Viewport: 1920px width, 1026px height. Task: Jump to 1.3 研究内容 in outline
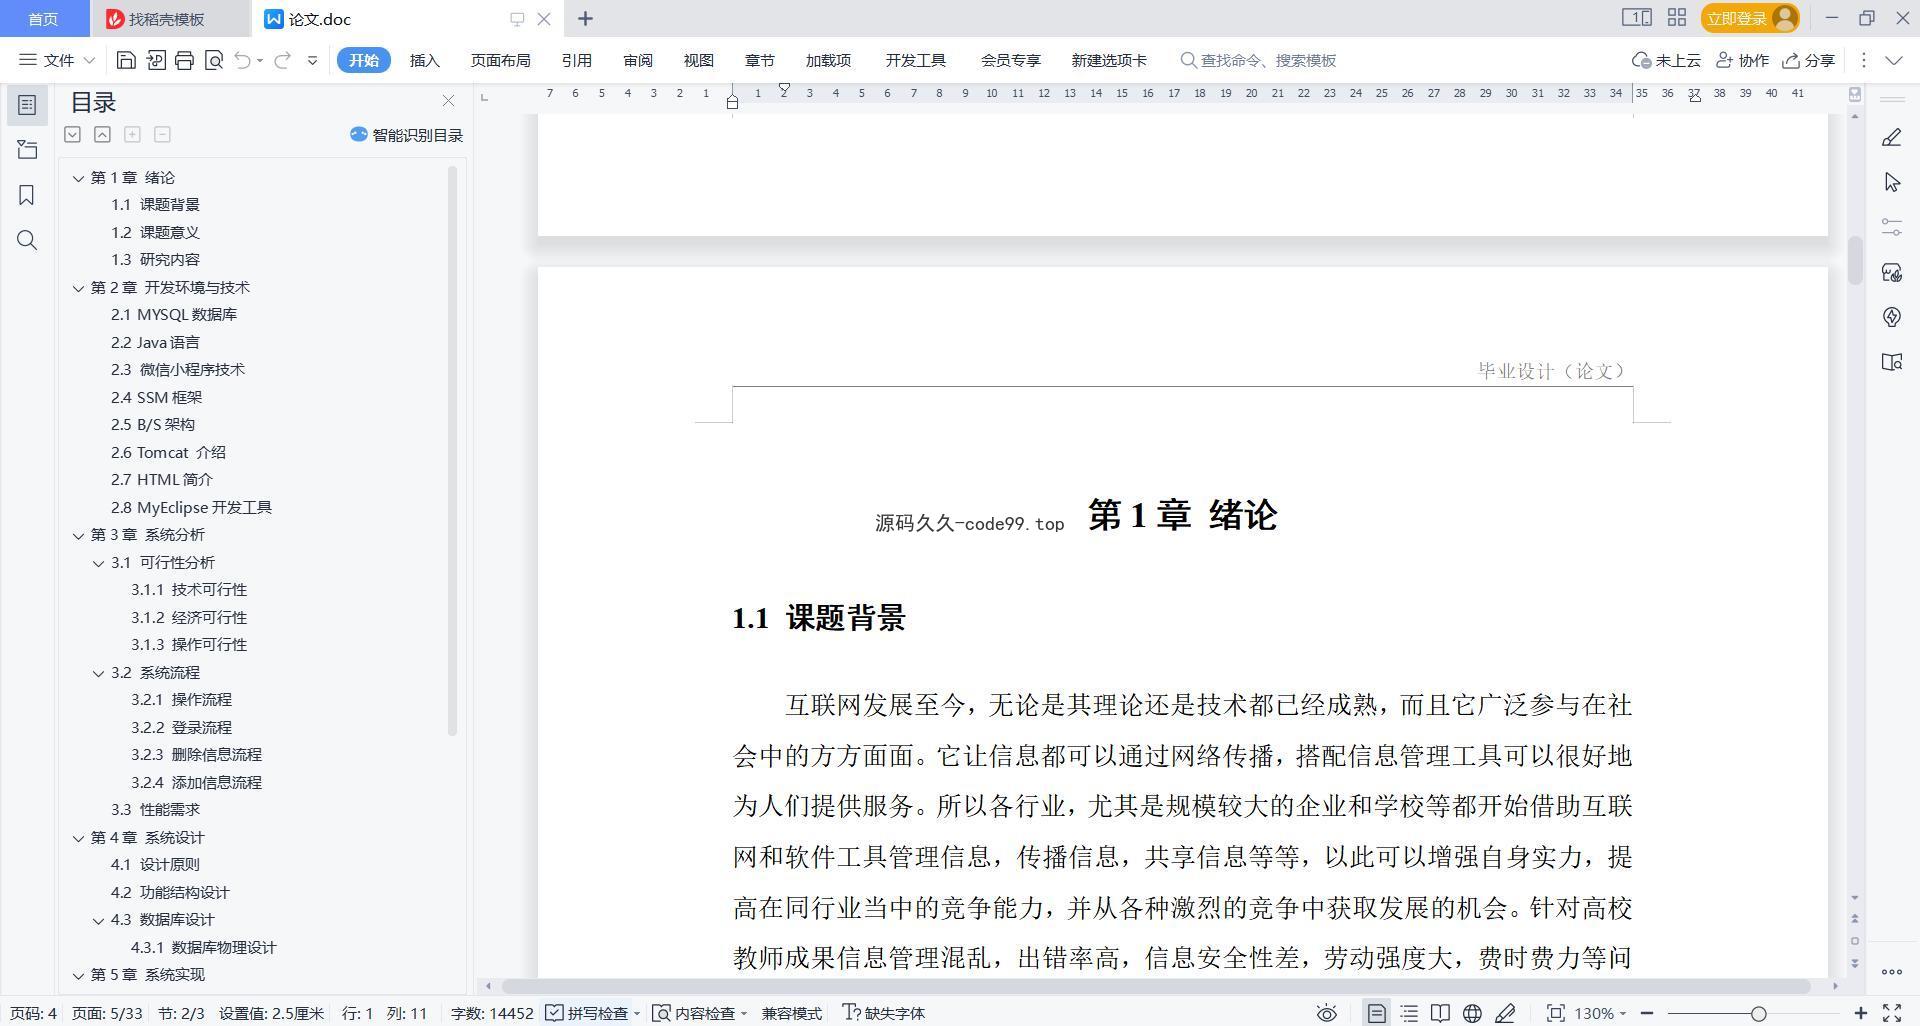click(155, 260)
